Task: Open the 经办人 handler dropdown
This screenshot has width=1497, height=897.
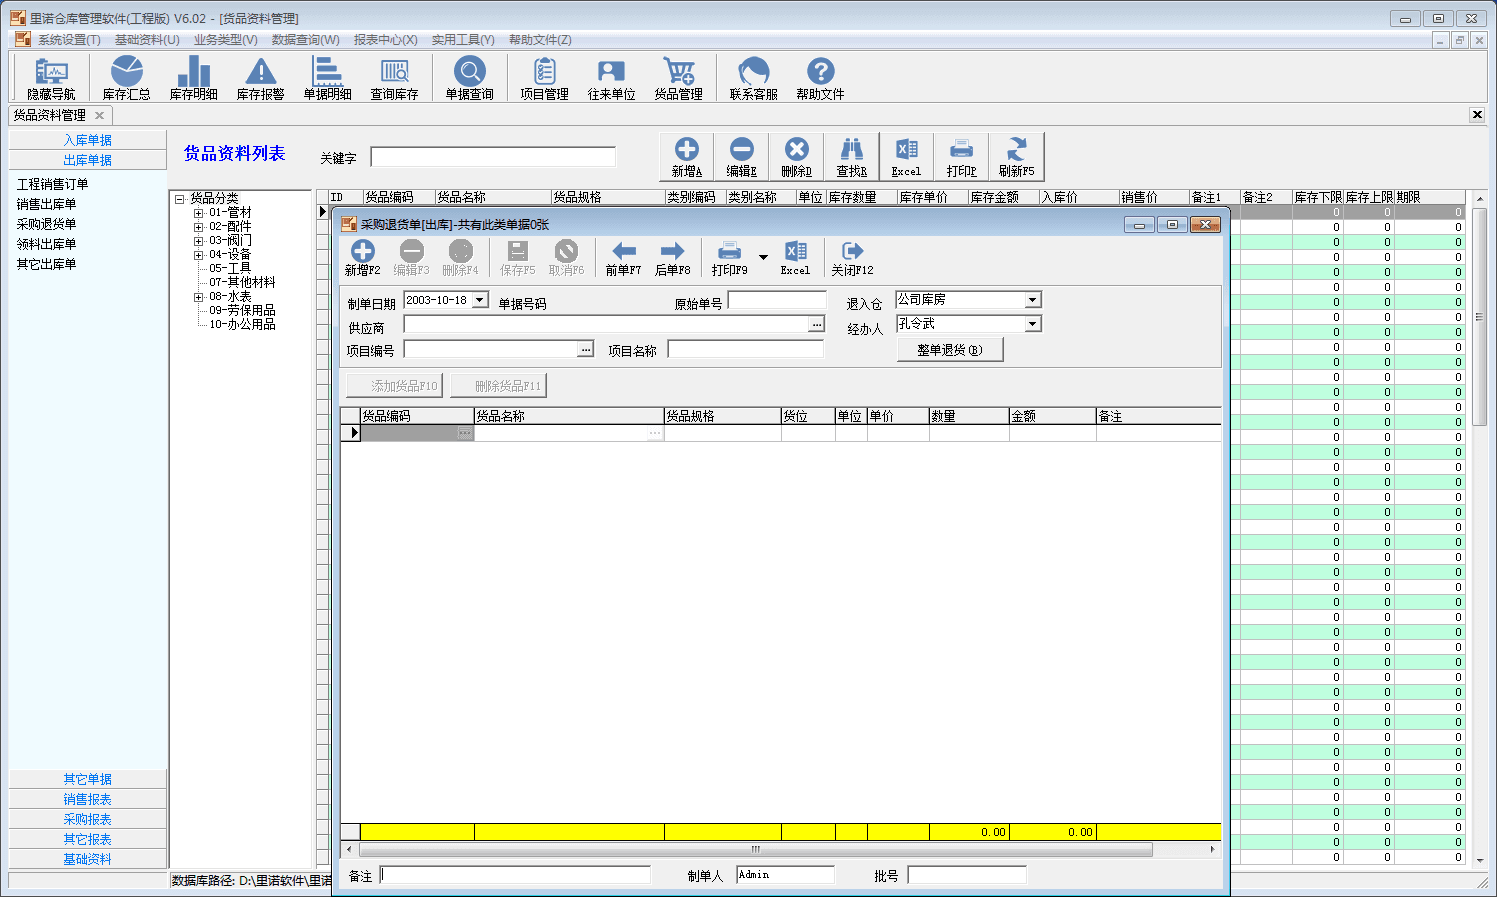Action: point(1032,324)
